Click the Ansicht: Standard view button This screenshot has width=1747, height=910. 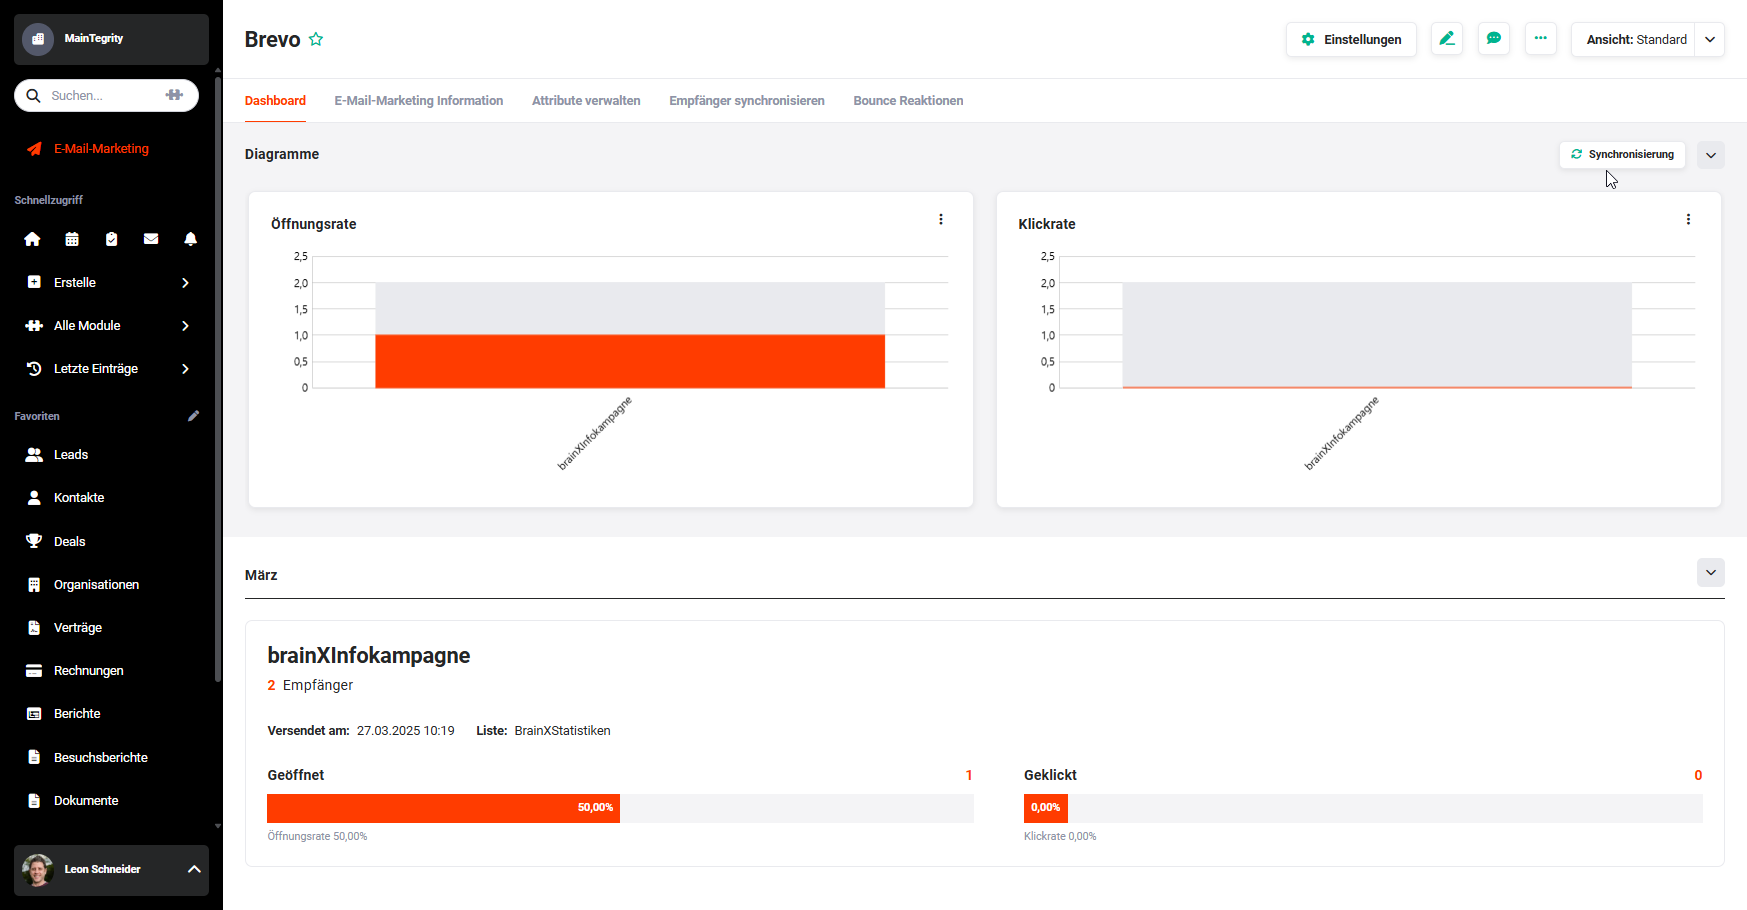click(1634, 39)
